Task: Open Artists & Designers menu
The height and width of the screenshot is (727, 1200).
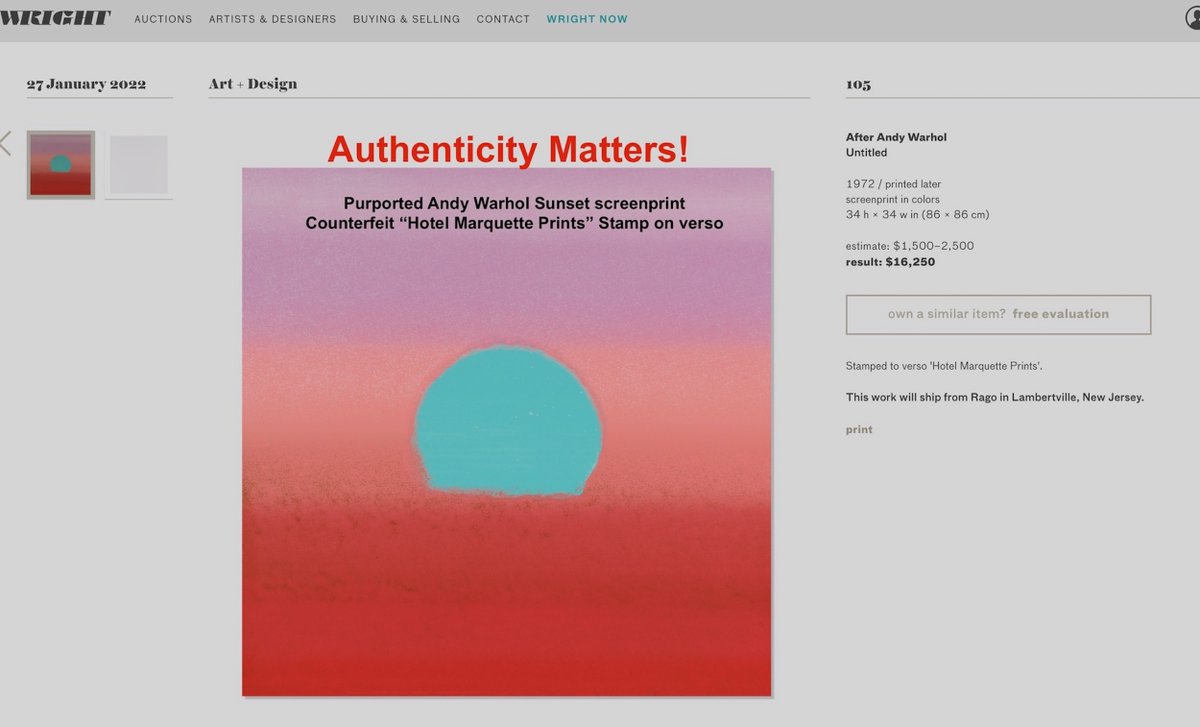Action: (x=272, y=19)
